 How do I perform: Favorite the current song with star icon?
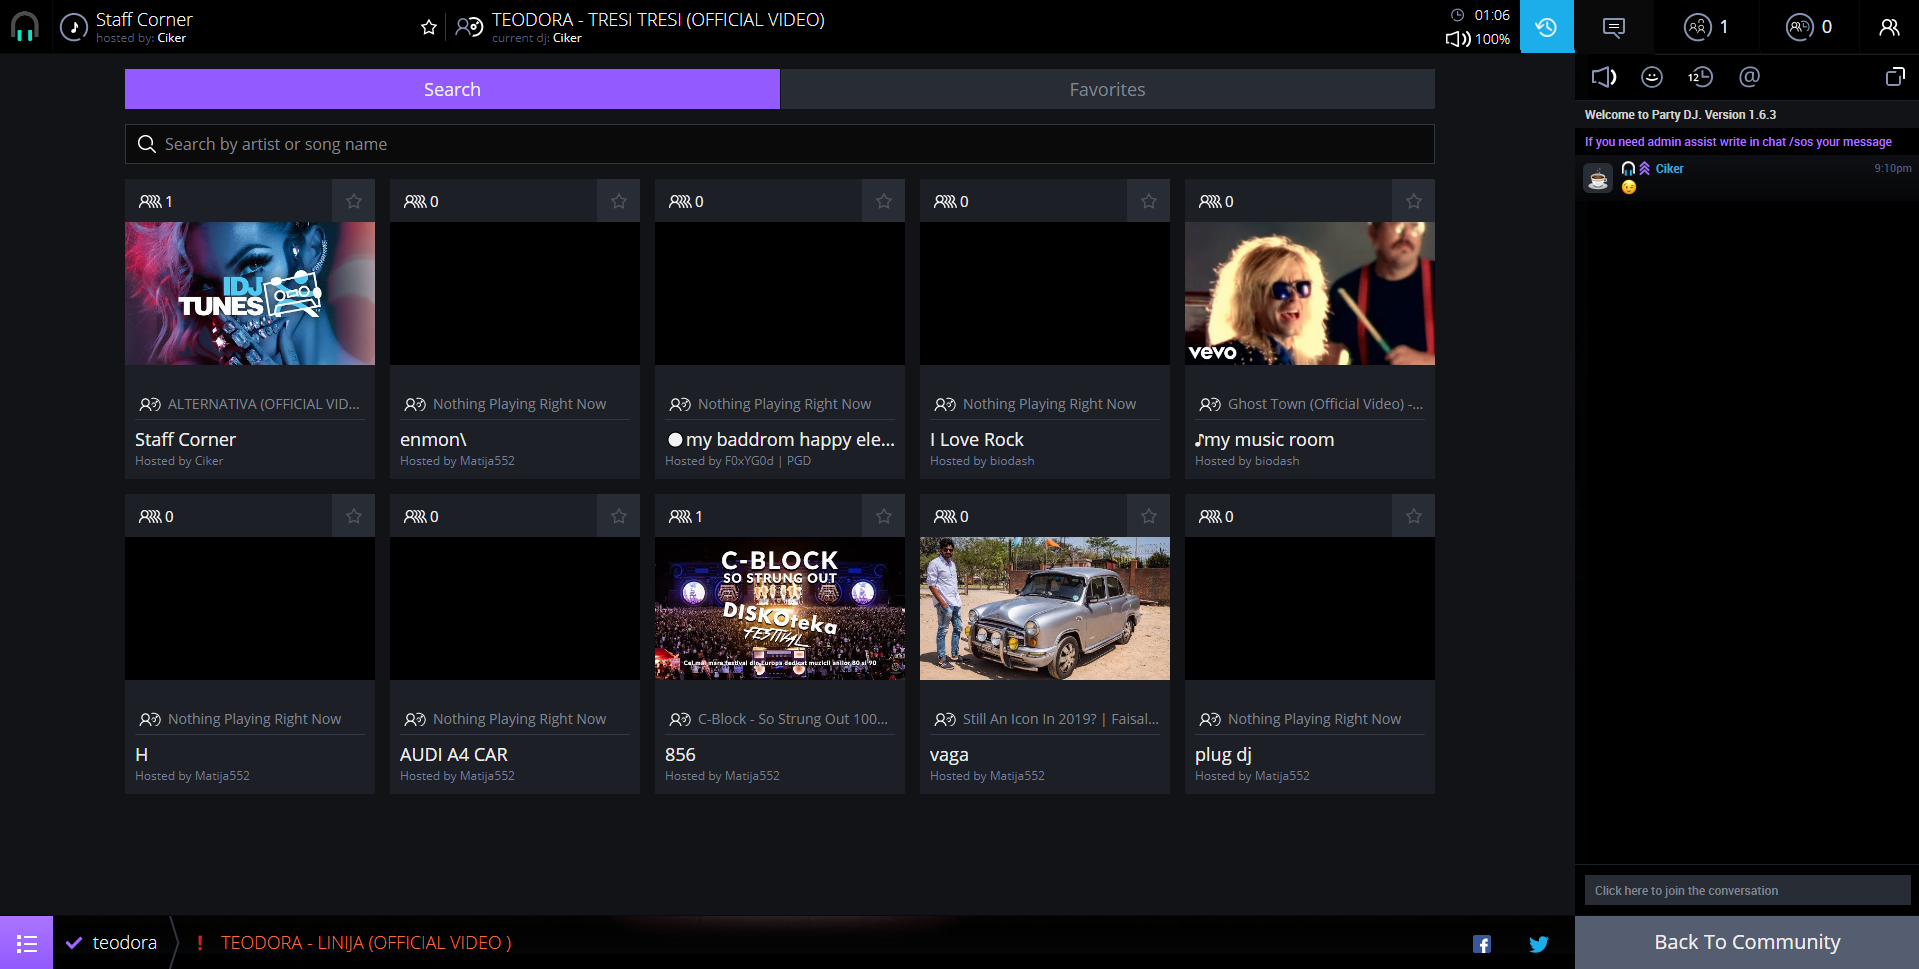[x=429, y=27]
